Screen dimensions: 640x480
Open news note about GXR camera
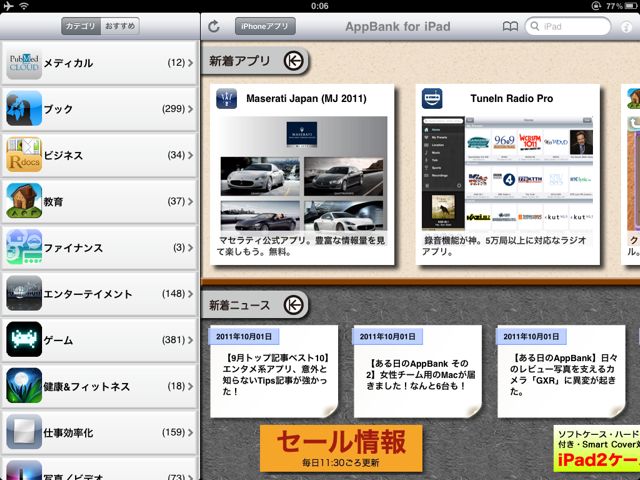(561, 371)
